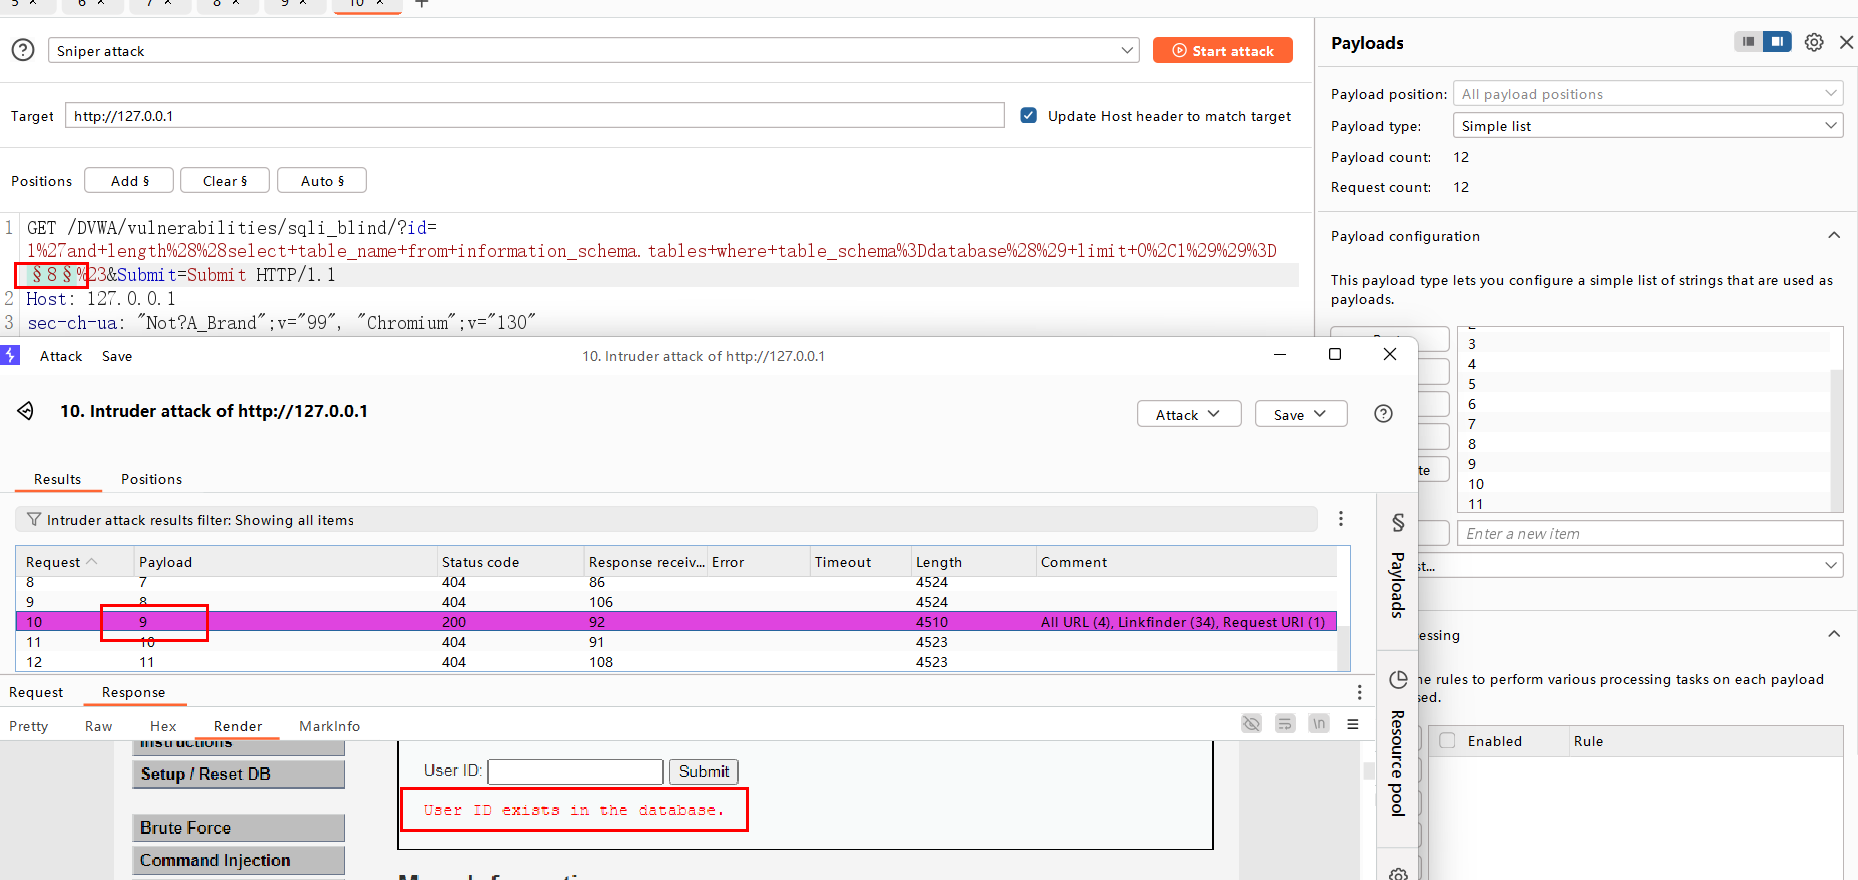Switch to Render view

pos(238,726)
